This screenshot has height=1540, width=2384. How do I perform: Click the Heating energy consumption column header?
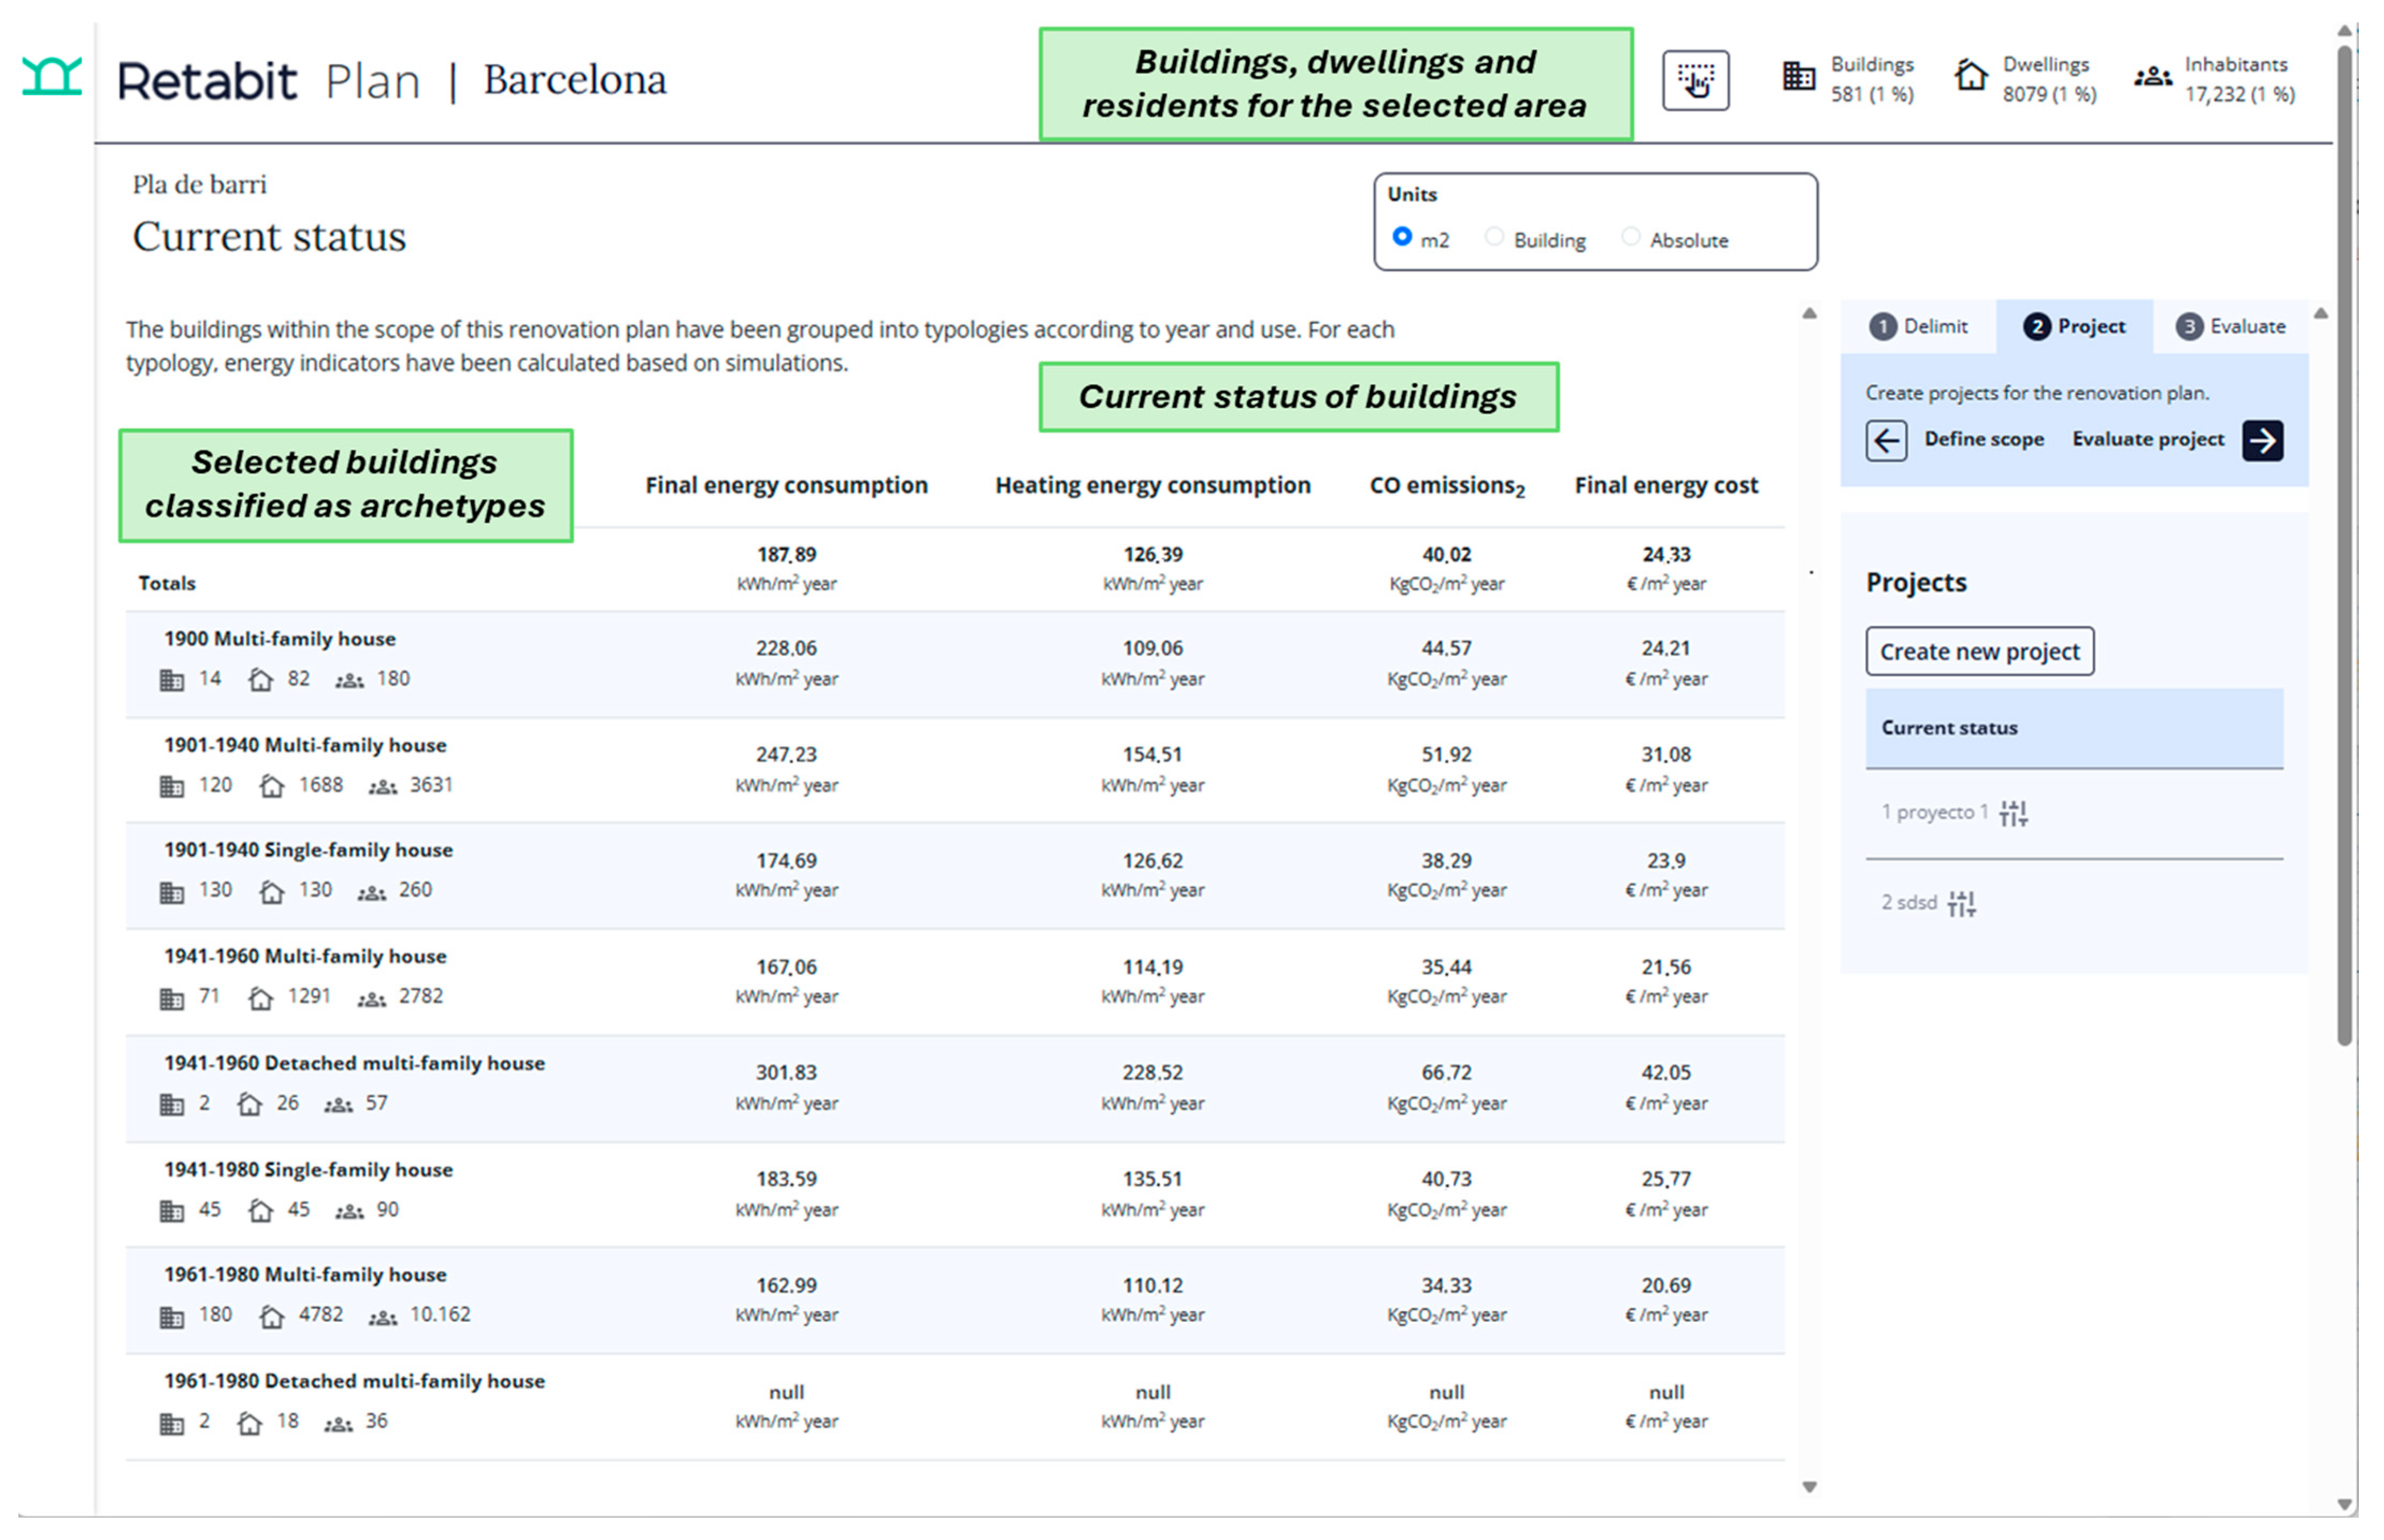coord(1152,485)
